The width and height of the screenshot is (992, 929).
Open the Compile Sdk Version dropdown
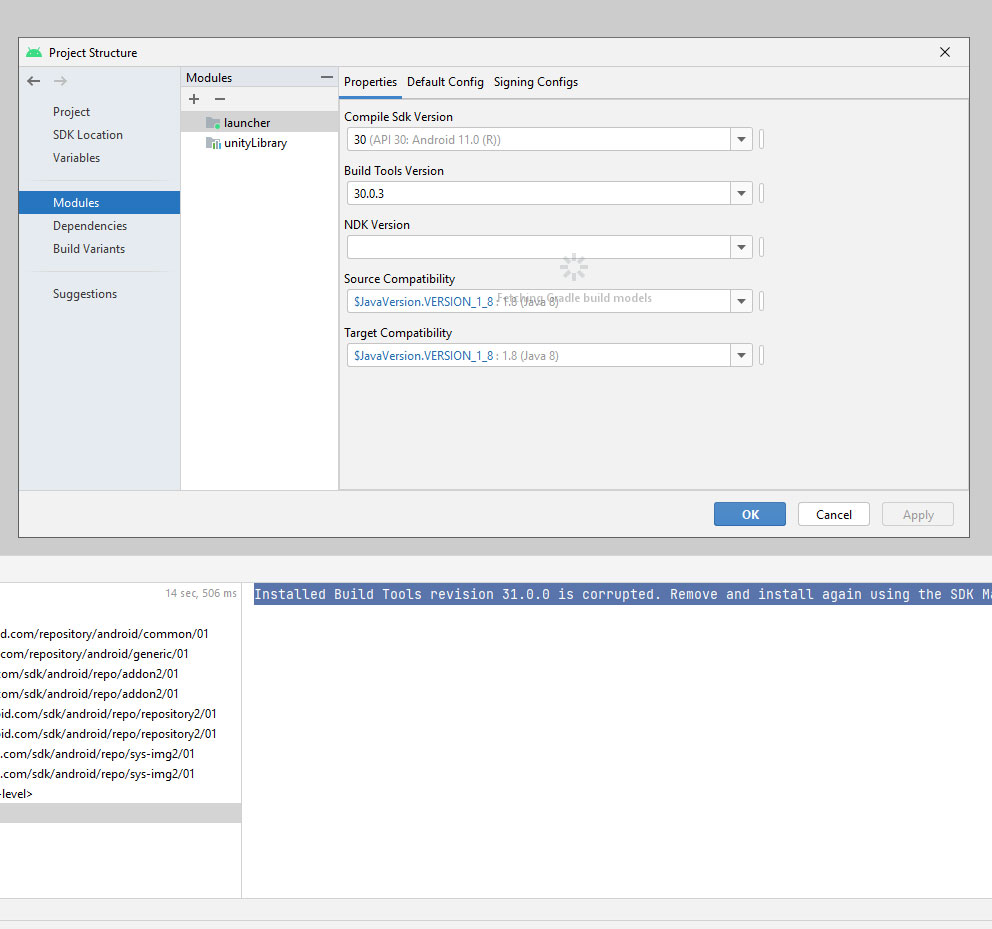click(740, 139)
